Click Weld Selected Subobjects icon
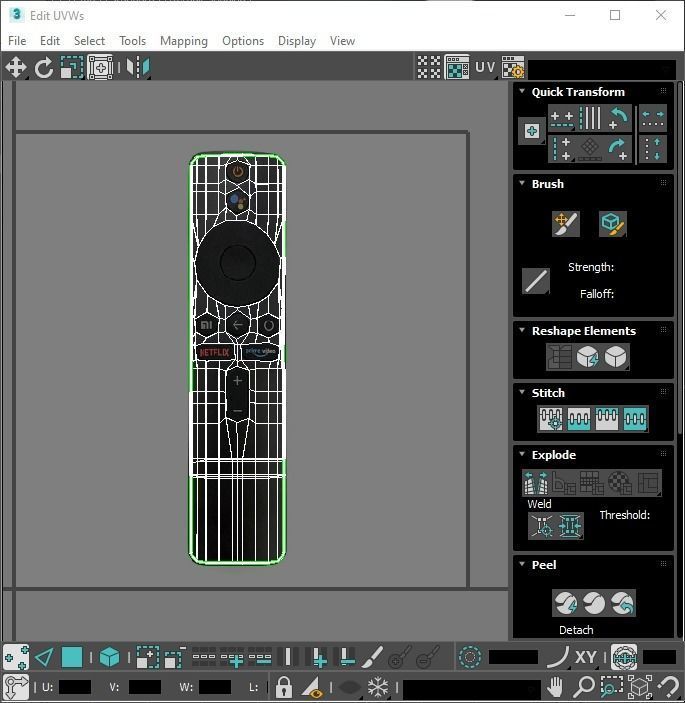The height and width of the screenshot is (703, 685). [x=570, y=525]
